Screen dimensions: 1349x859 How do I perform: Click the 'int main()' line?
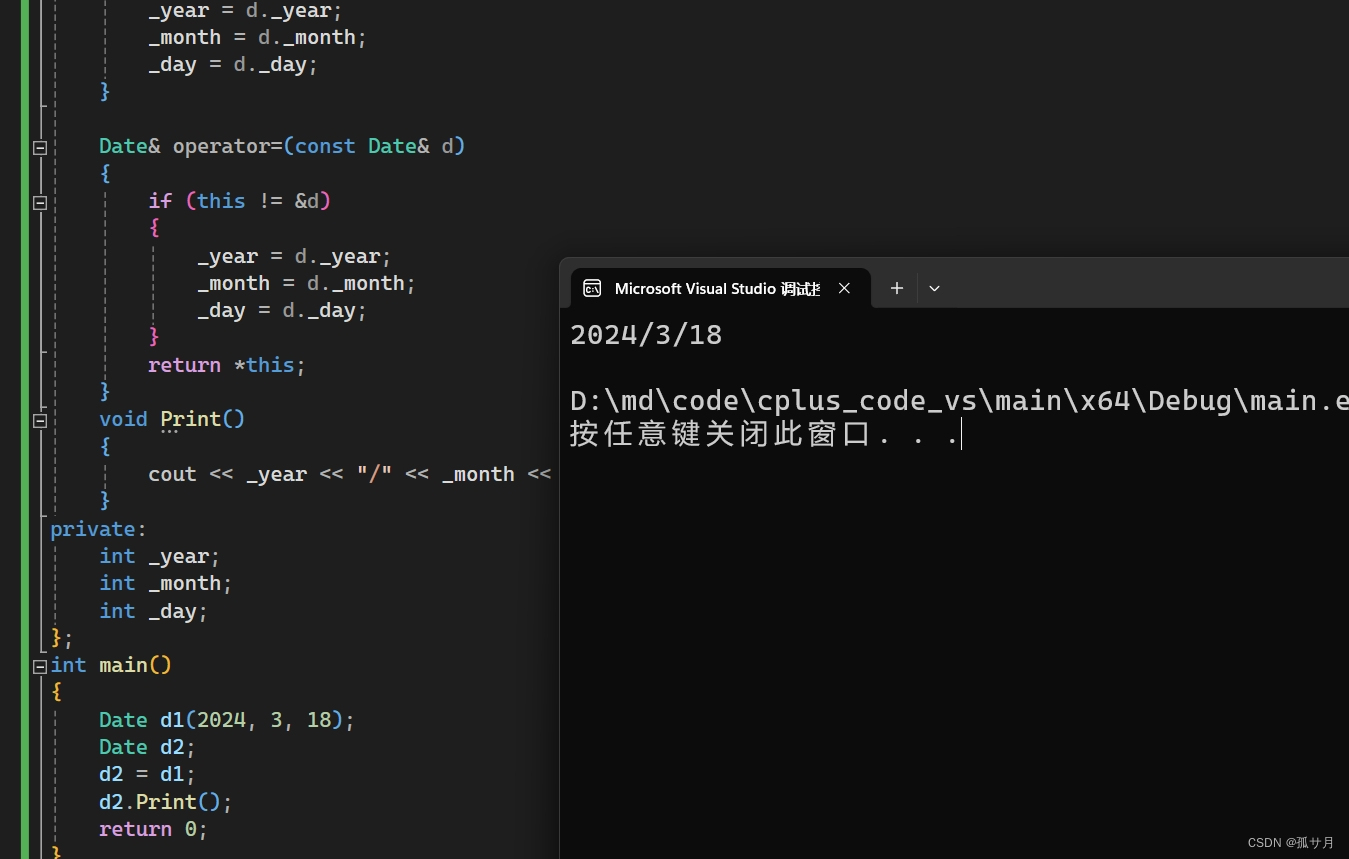[111, 665]
